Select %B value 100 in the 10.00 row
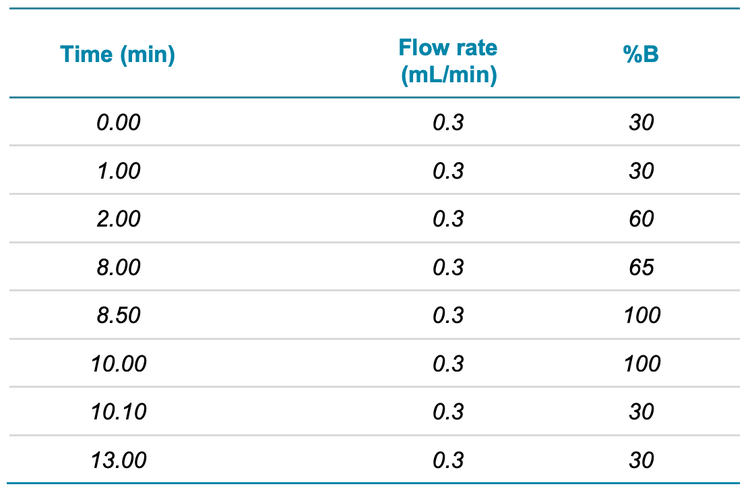Image resolution: width=750 pixels, height=495 pixels. pyautogui.click(x=641, y=364)
